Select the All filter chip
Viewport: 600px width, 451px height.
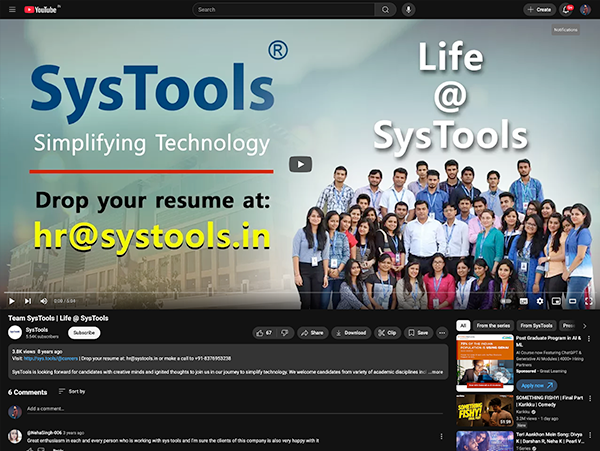[x=463, y=326]
